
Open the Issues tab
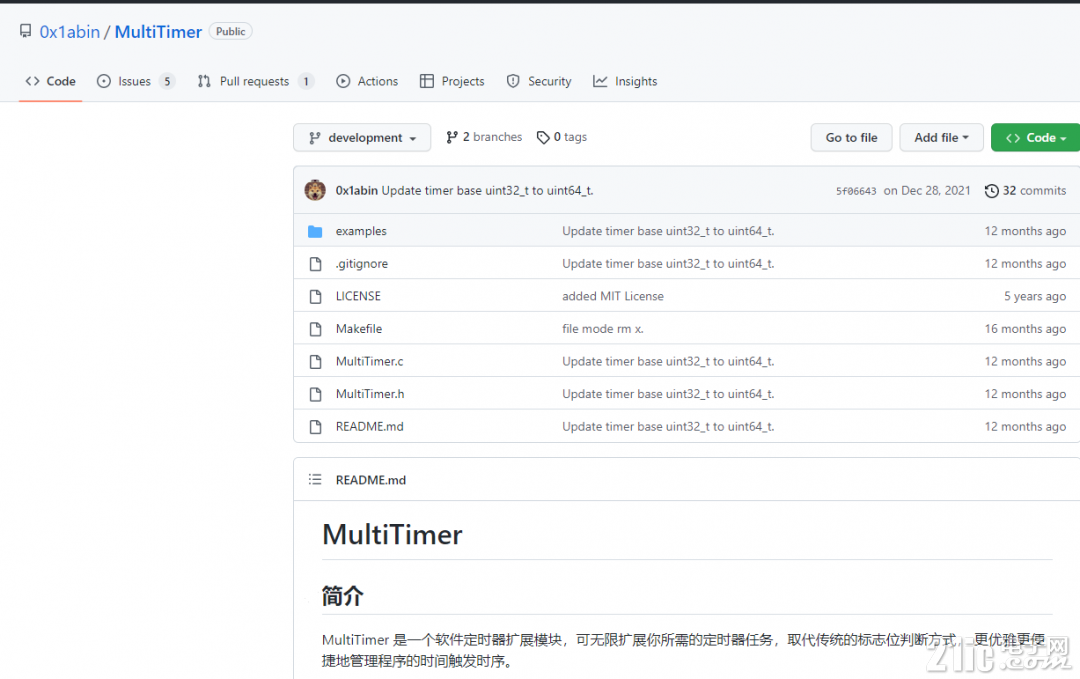136,81
